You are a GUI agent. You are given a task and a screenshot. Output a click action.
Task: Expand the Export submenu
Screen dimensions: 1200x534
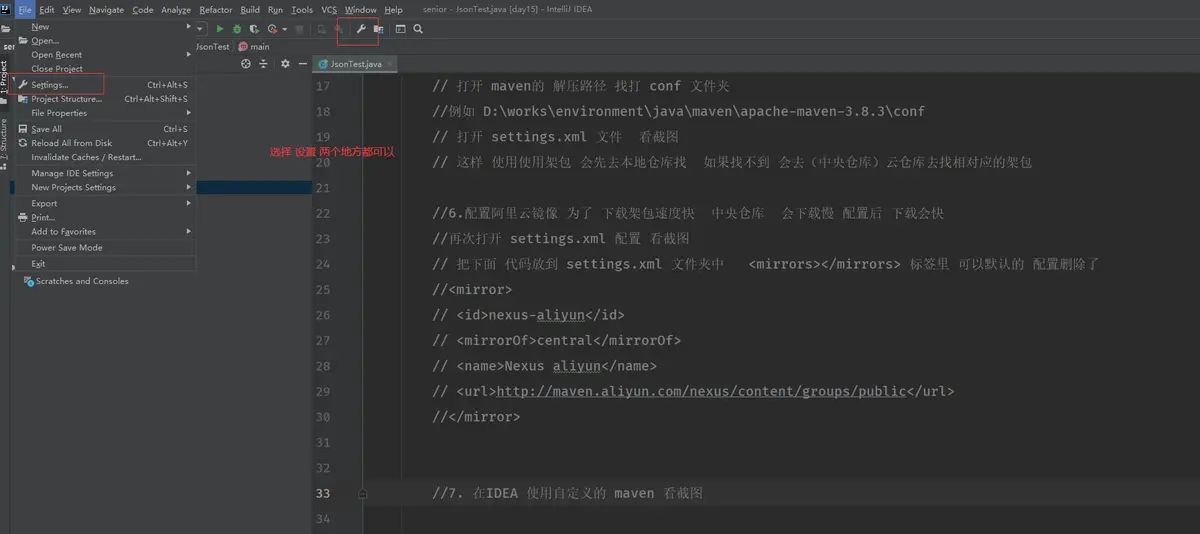[x=104, y=203]
